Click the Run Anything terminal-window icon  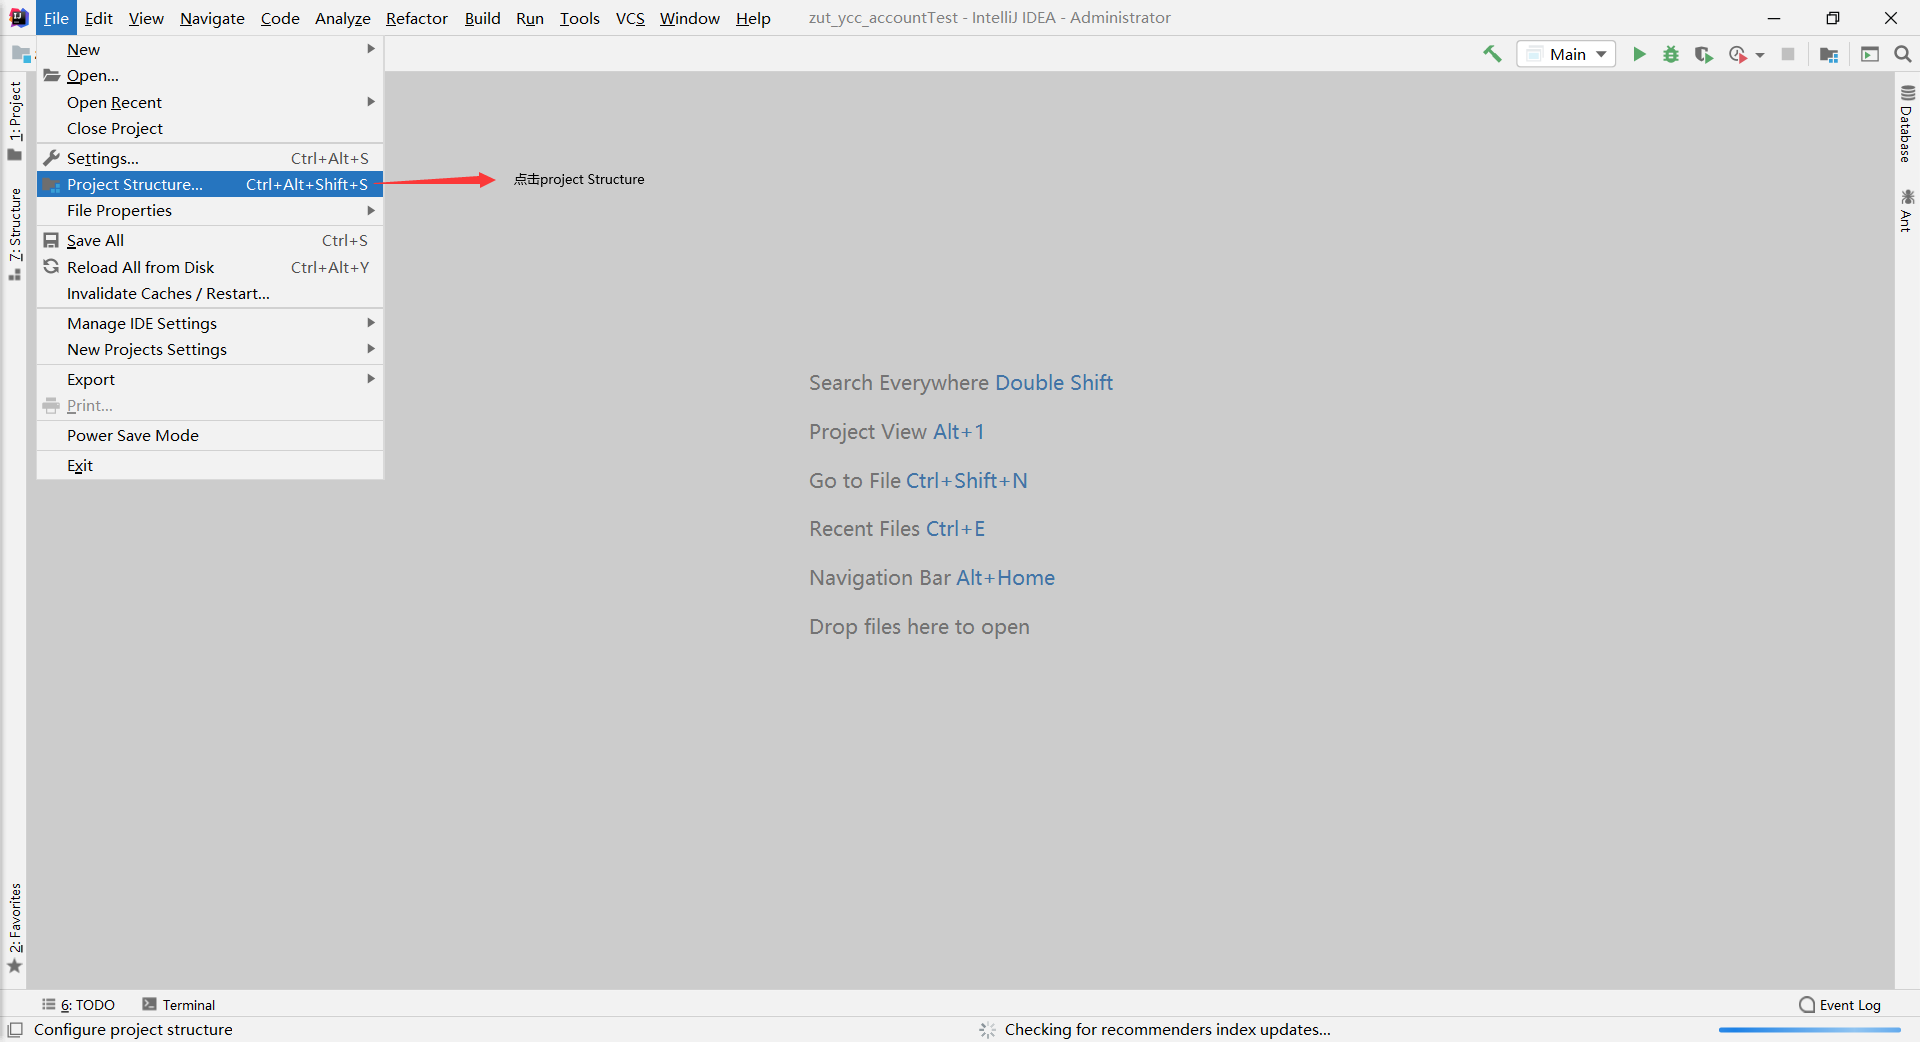pos(1870,54)
